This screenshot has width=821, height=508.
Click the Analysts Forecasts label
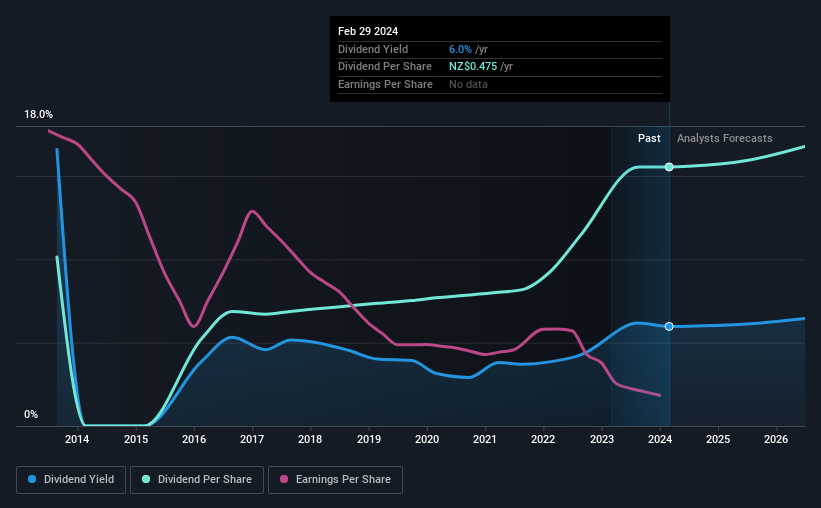725,138
